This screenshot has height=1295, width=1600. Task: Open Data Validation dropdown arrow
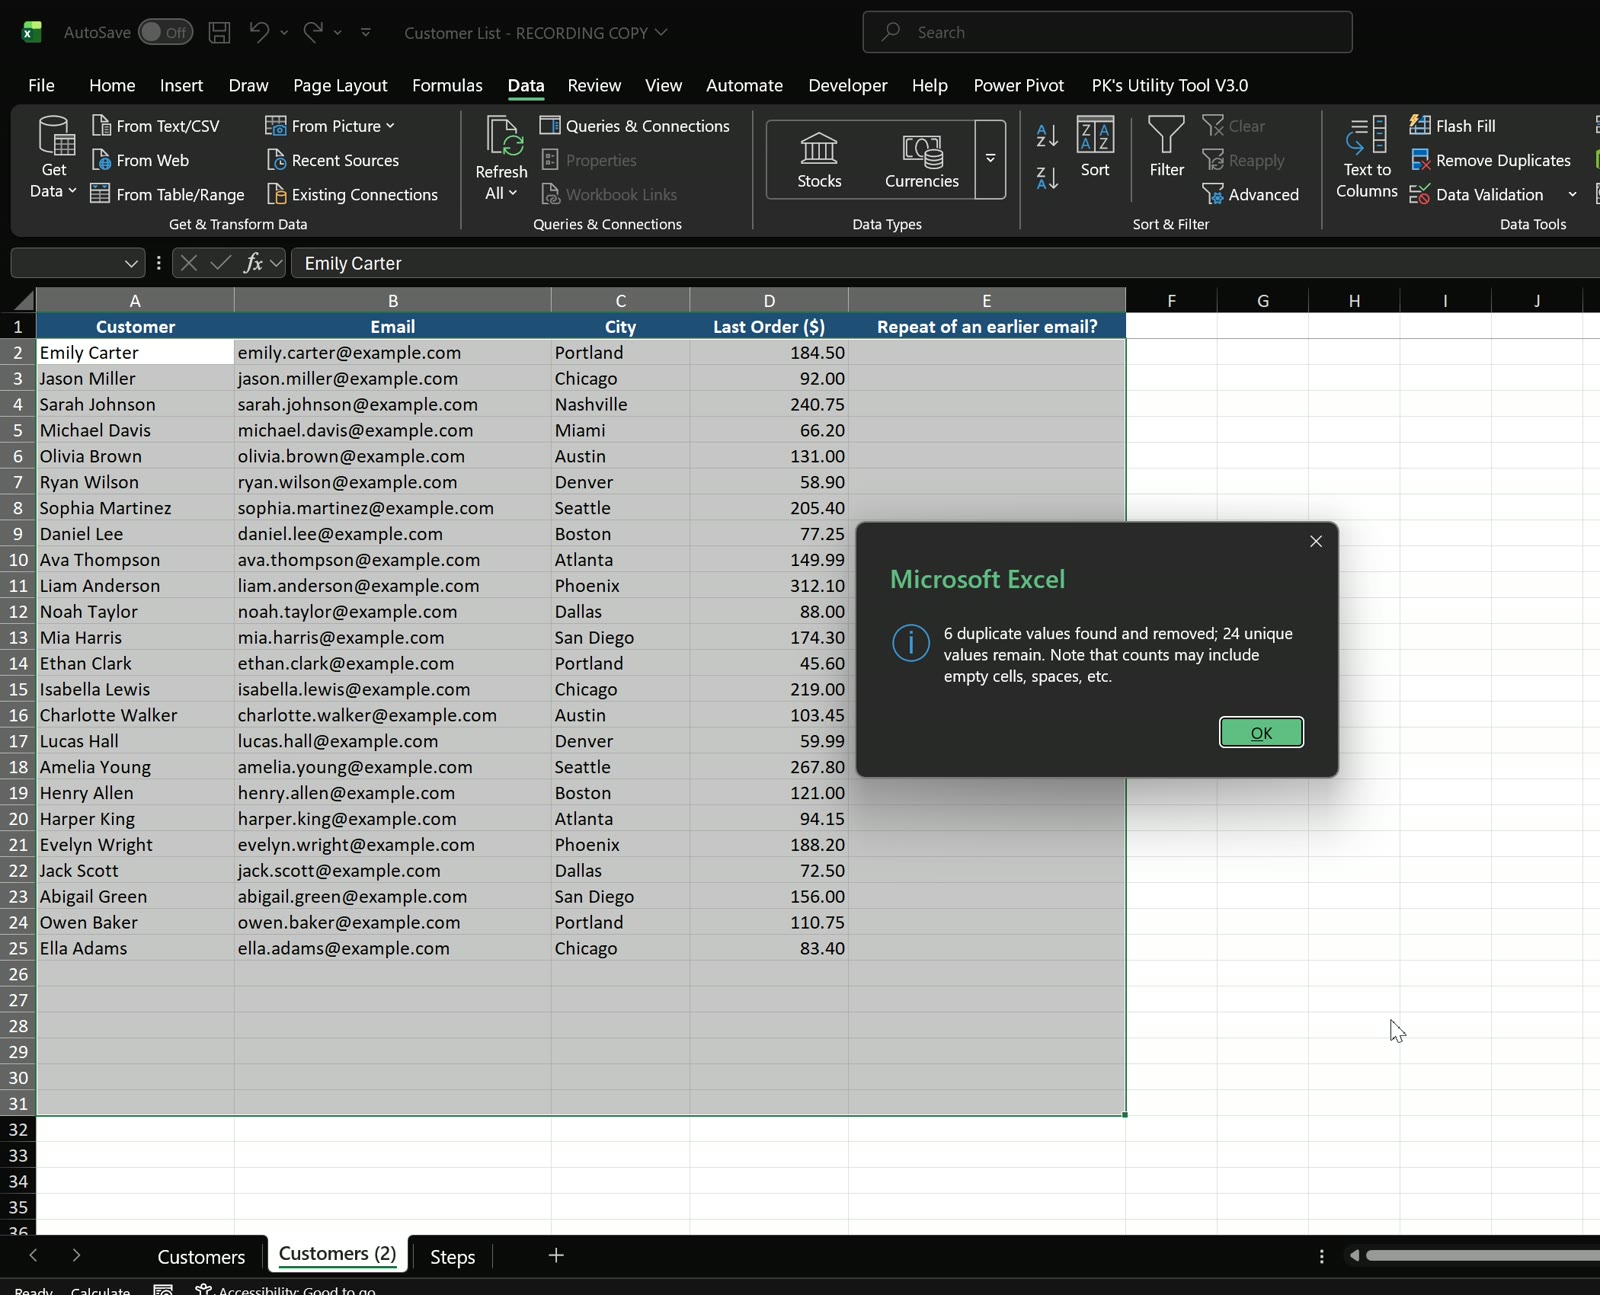[1572, 194]
